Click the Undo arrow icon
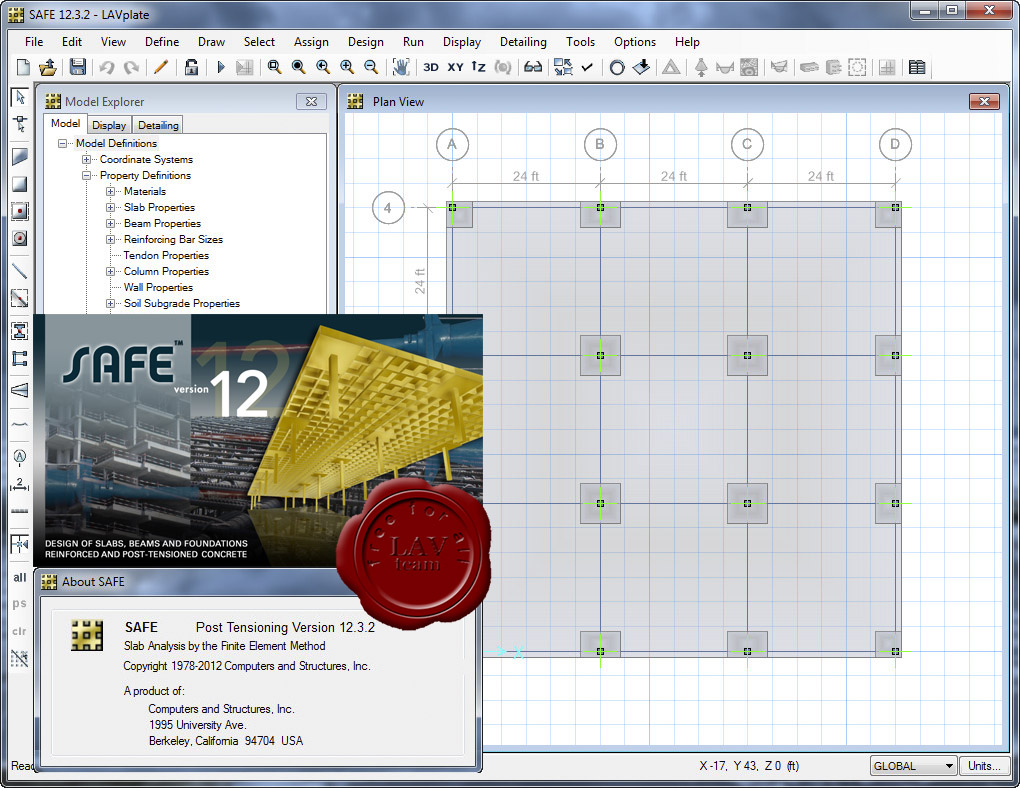This screenshot has width=1020, height=788. [x=107, y=67]
